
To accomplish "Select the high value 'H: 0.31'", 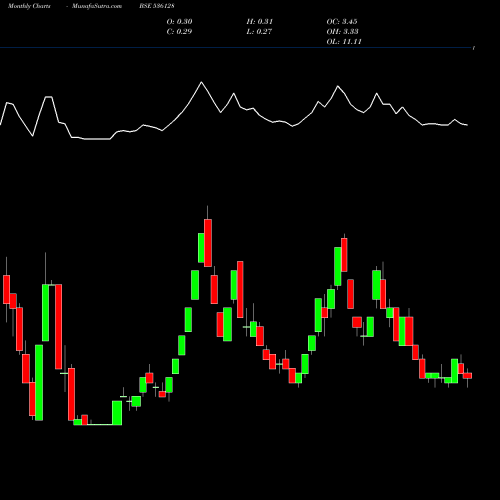I will click(x=260, y=22).
